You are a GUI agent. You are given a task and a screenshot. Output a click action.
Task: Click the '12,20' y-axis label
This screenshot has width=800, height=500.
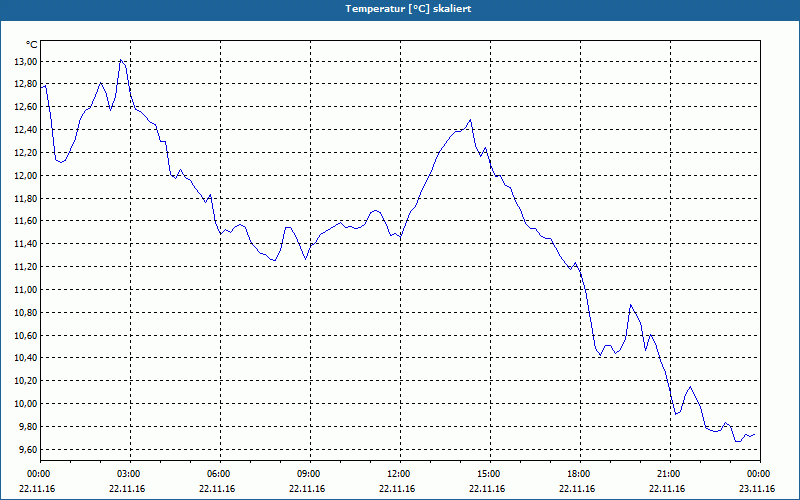coord(27,153)
